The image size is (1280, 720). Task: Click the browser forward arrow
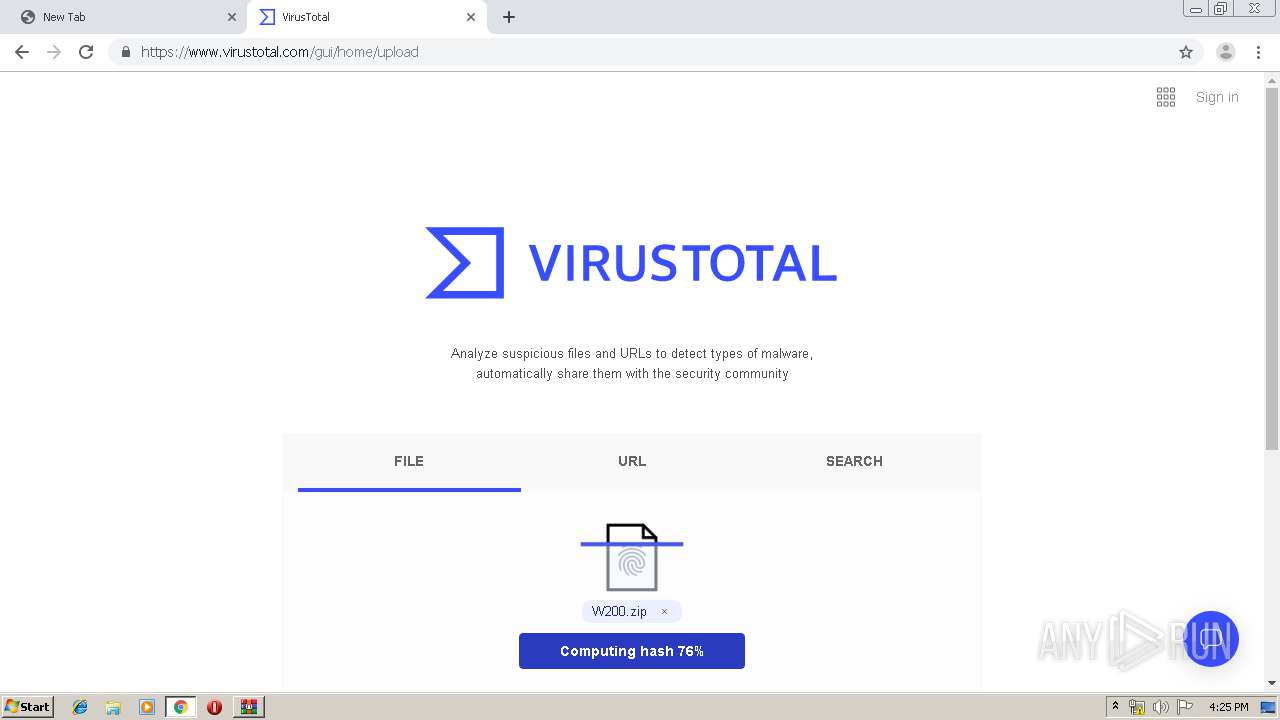click(54, 52)
